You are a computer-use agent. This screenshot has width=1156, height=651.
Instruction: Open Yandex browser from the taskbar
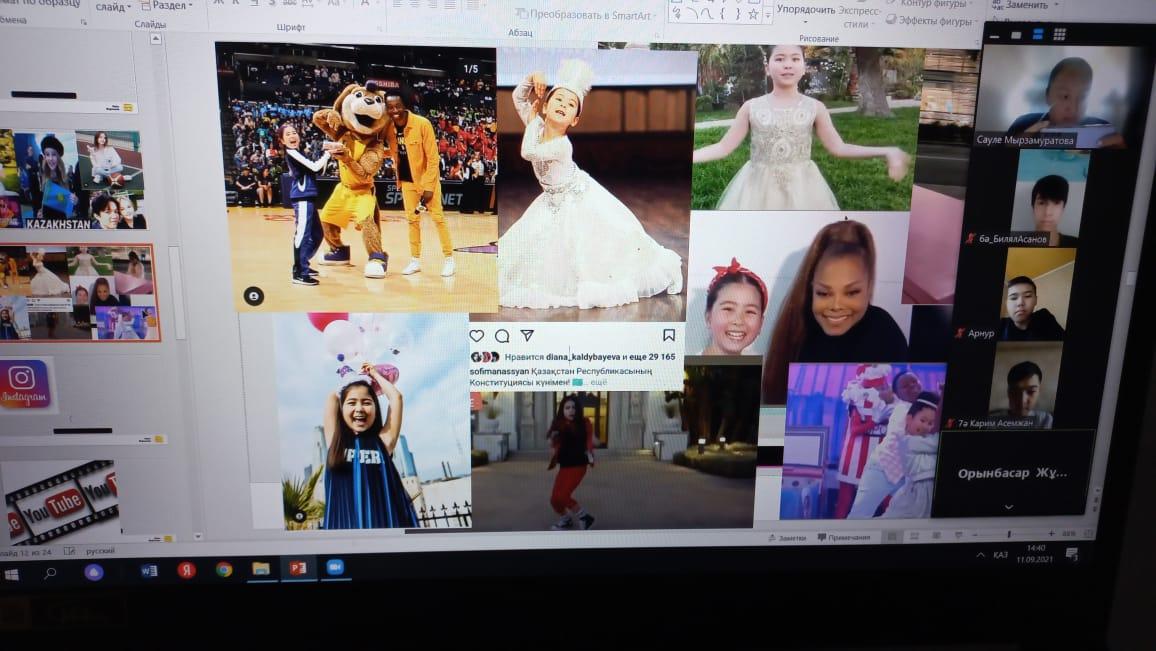click(x=186, y=570)
